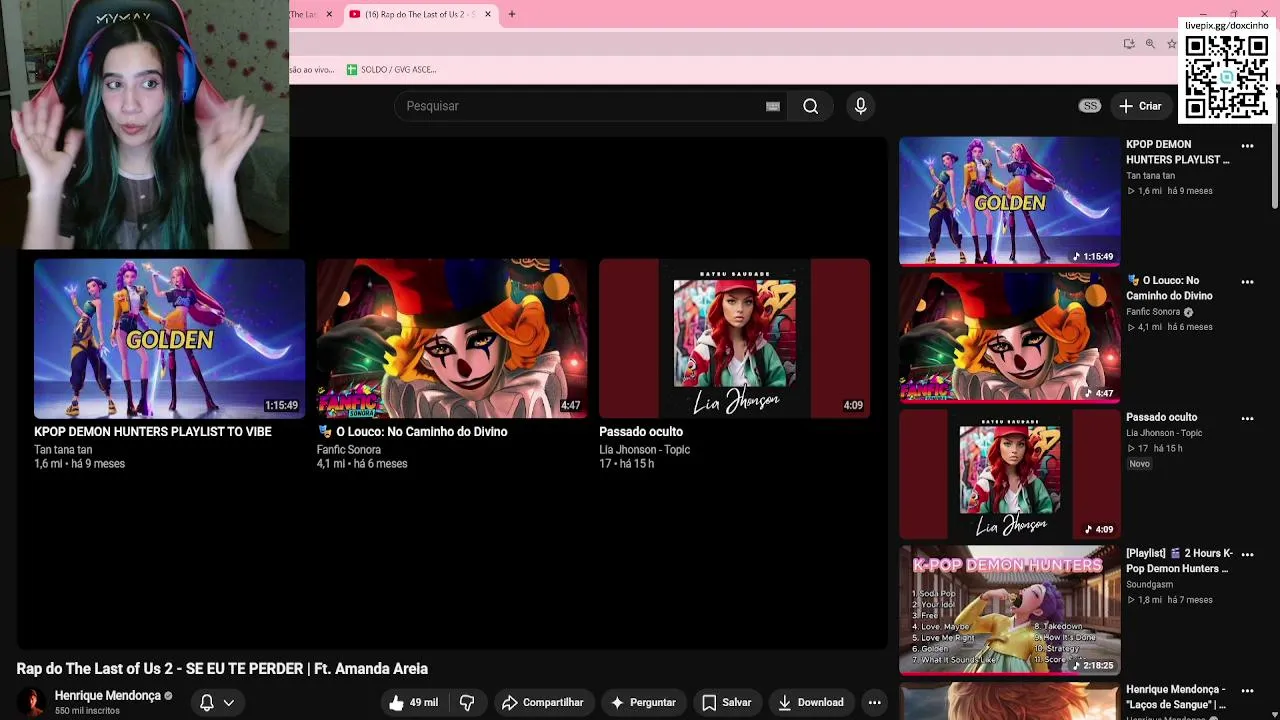Open options for sidebar Laços de Sangue video
This screenshot has width=1280, height=720.
point(1247,690)
